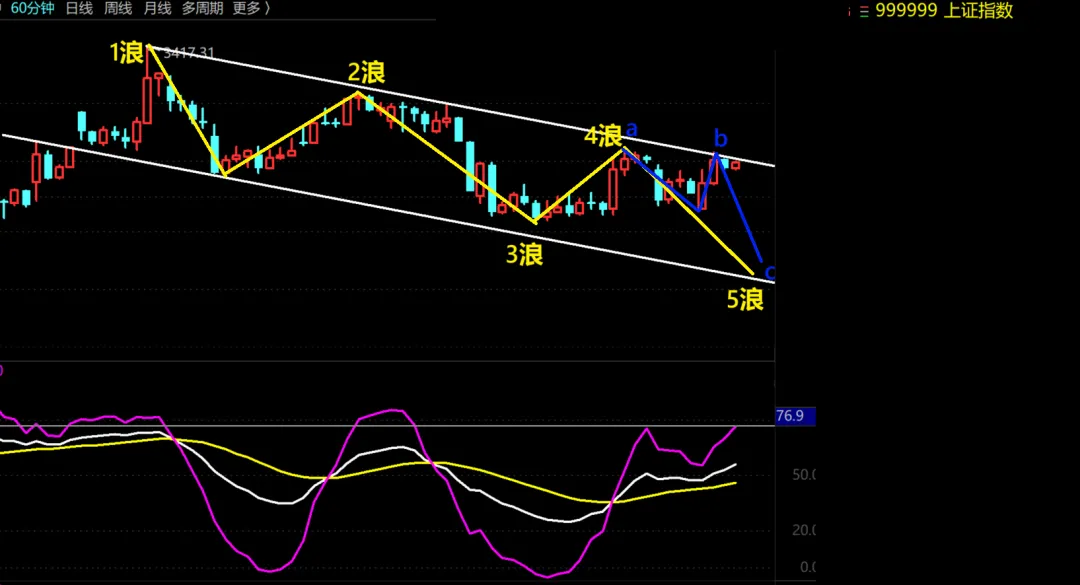Switch to the 60分钟 period tab
Screen dimensions: 1080x585
click(x=32, y=8)
